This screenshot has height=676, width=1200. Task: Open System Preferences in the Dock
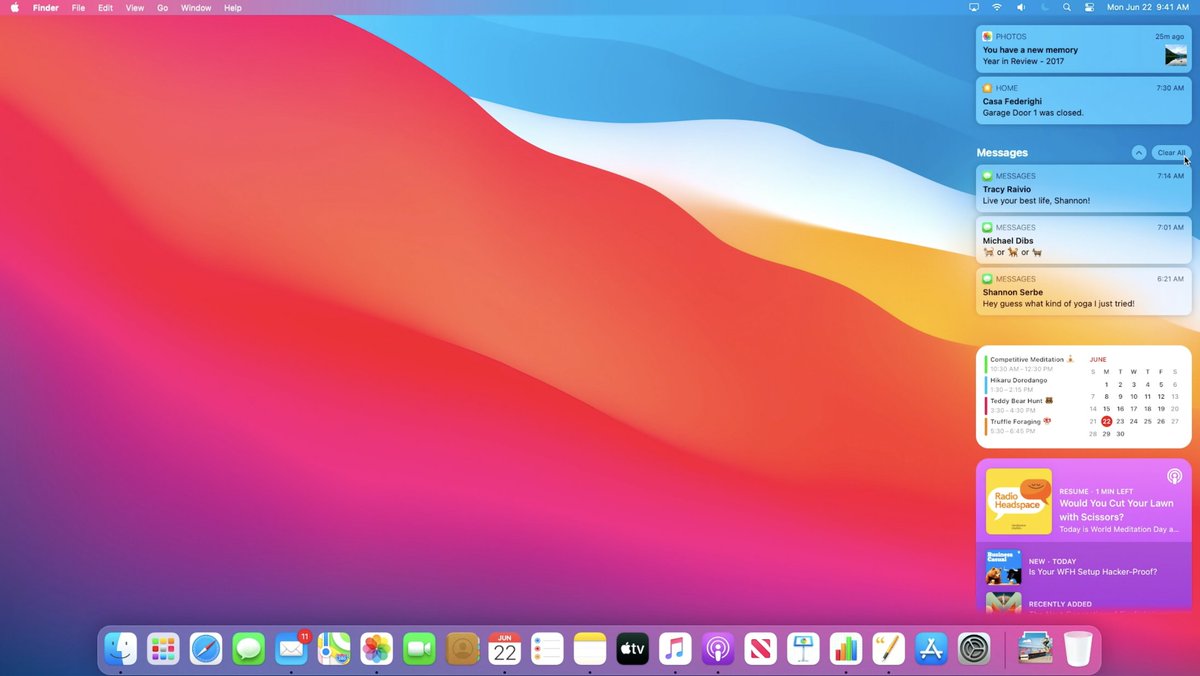[974, 649]
